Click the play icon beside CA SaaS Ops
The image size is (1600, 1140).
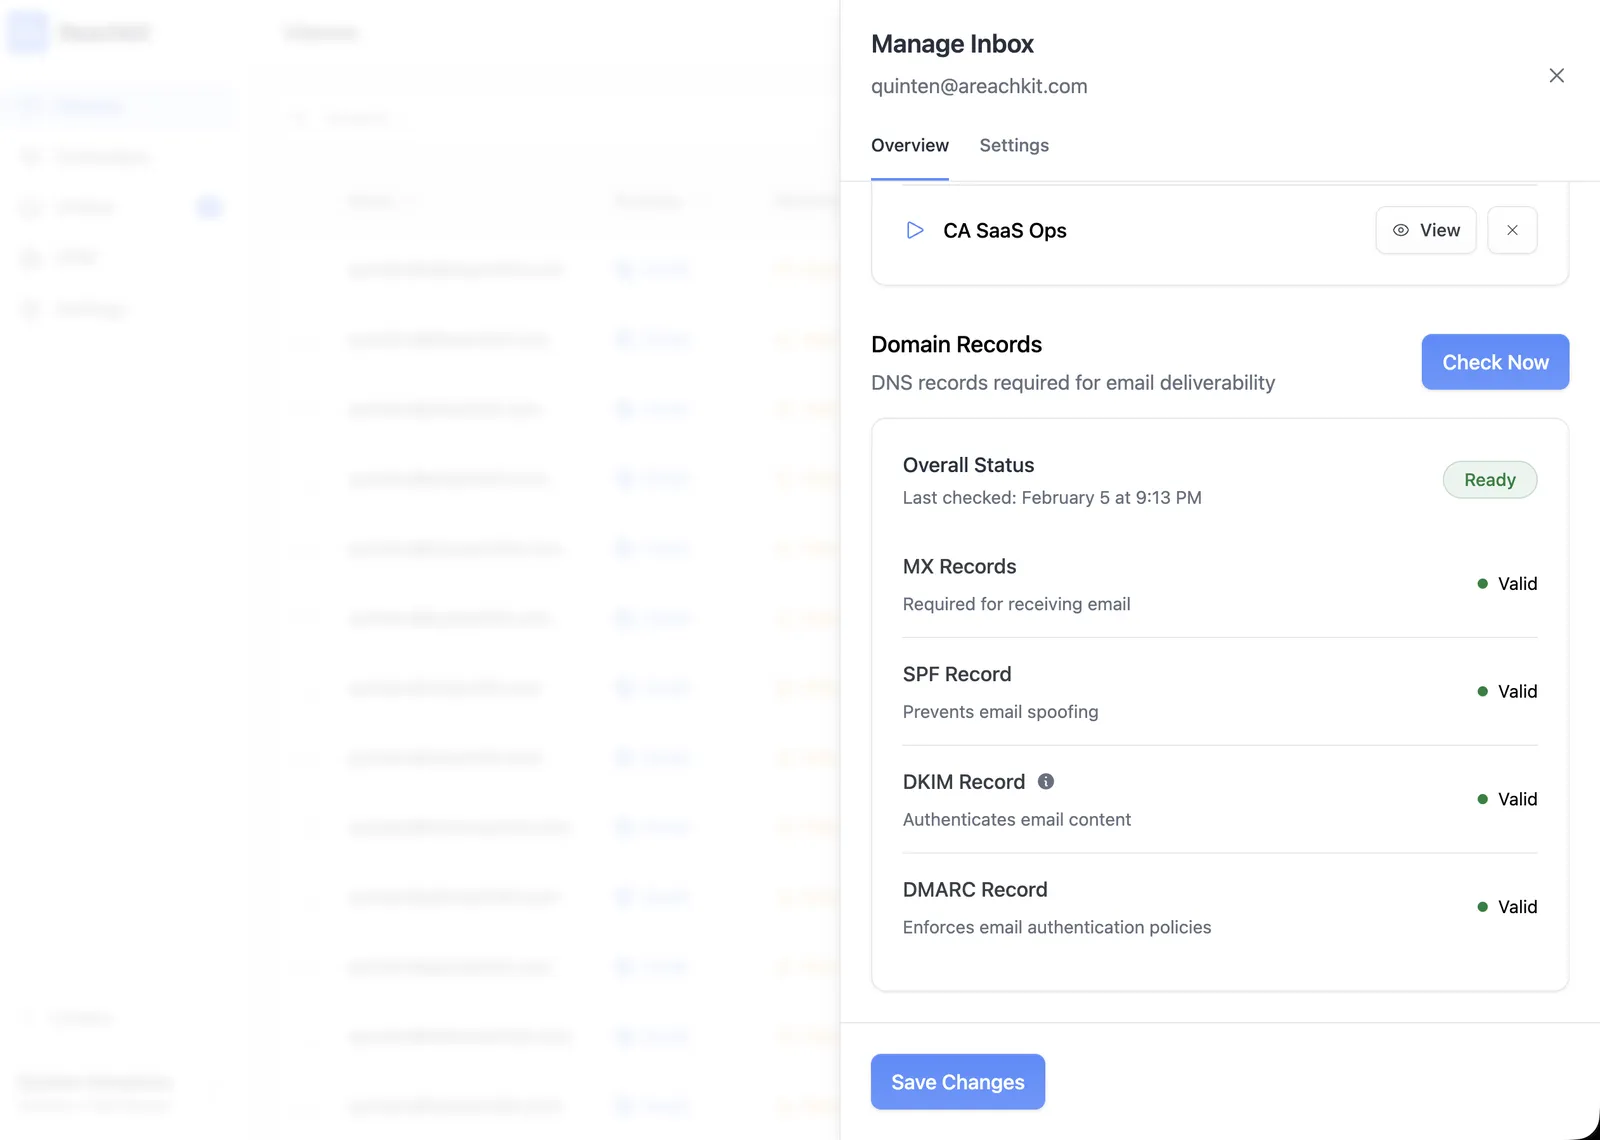click(x=915, y=230)
